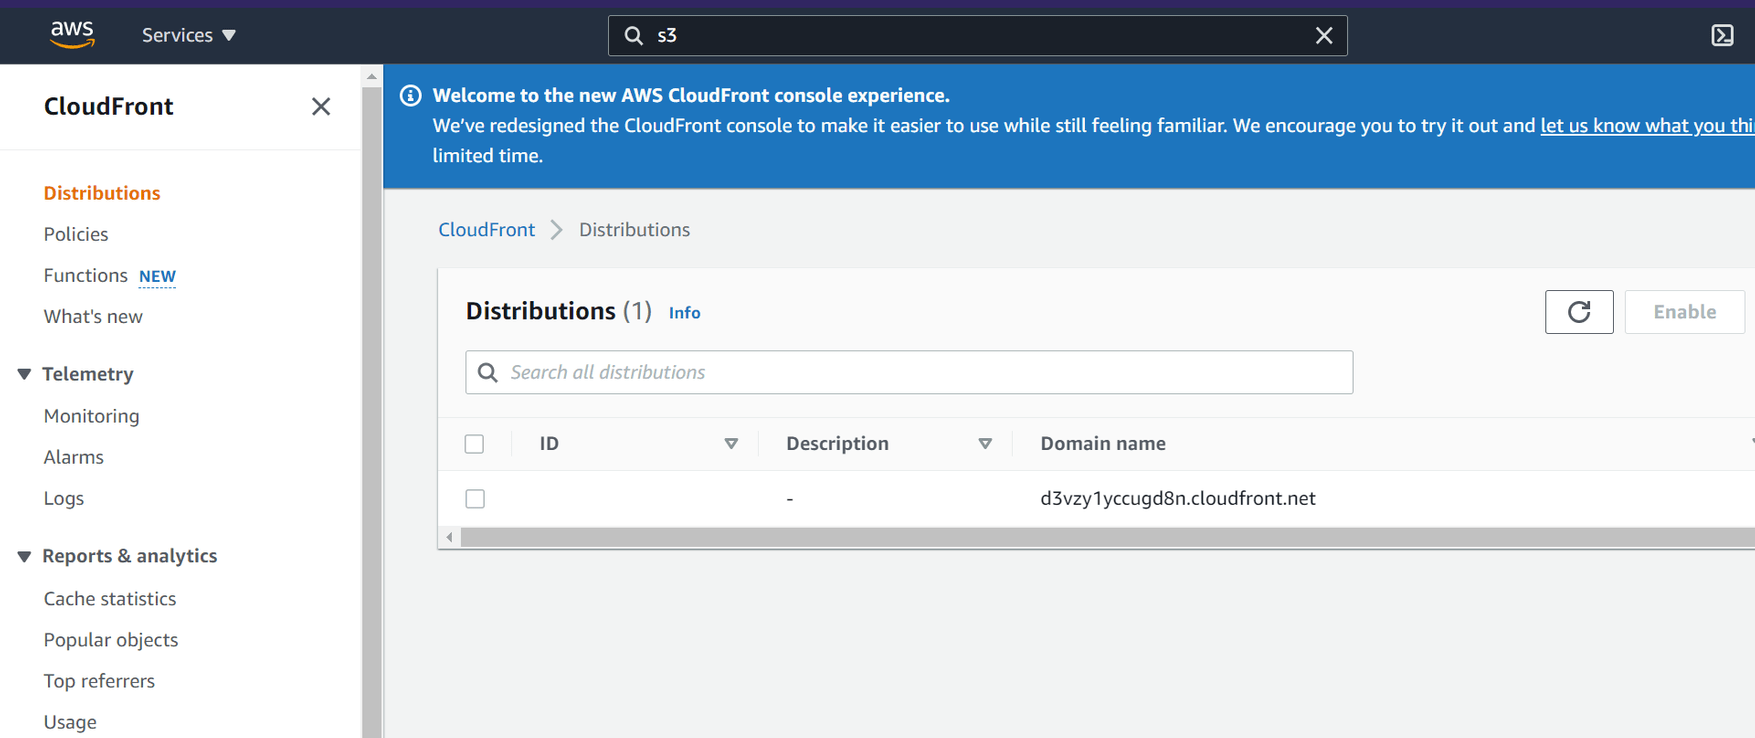Collapse the Telemetry section
This screenshot has height=738, width=1755.
(x=23, y=373)
